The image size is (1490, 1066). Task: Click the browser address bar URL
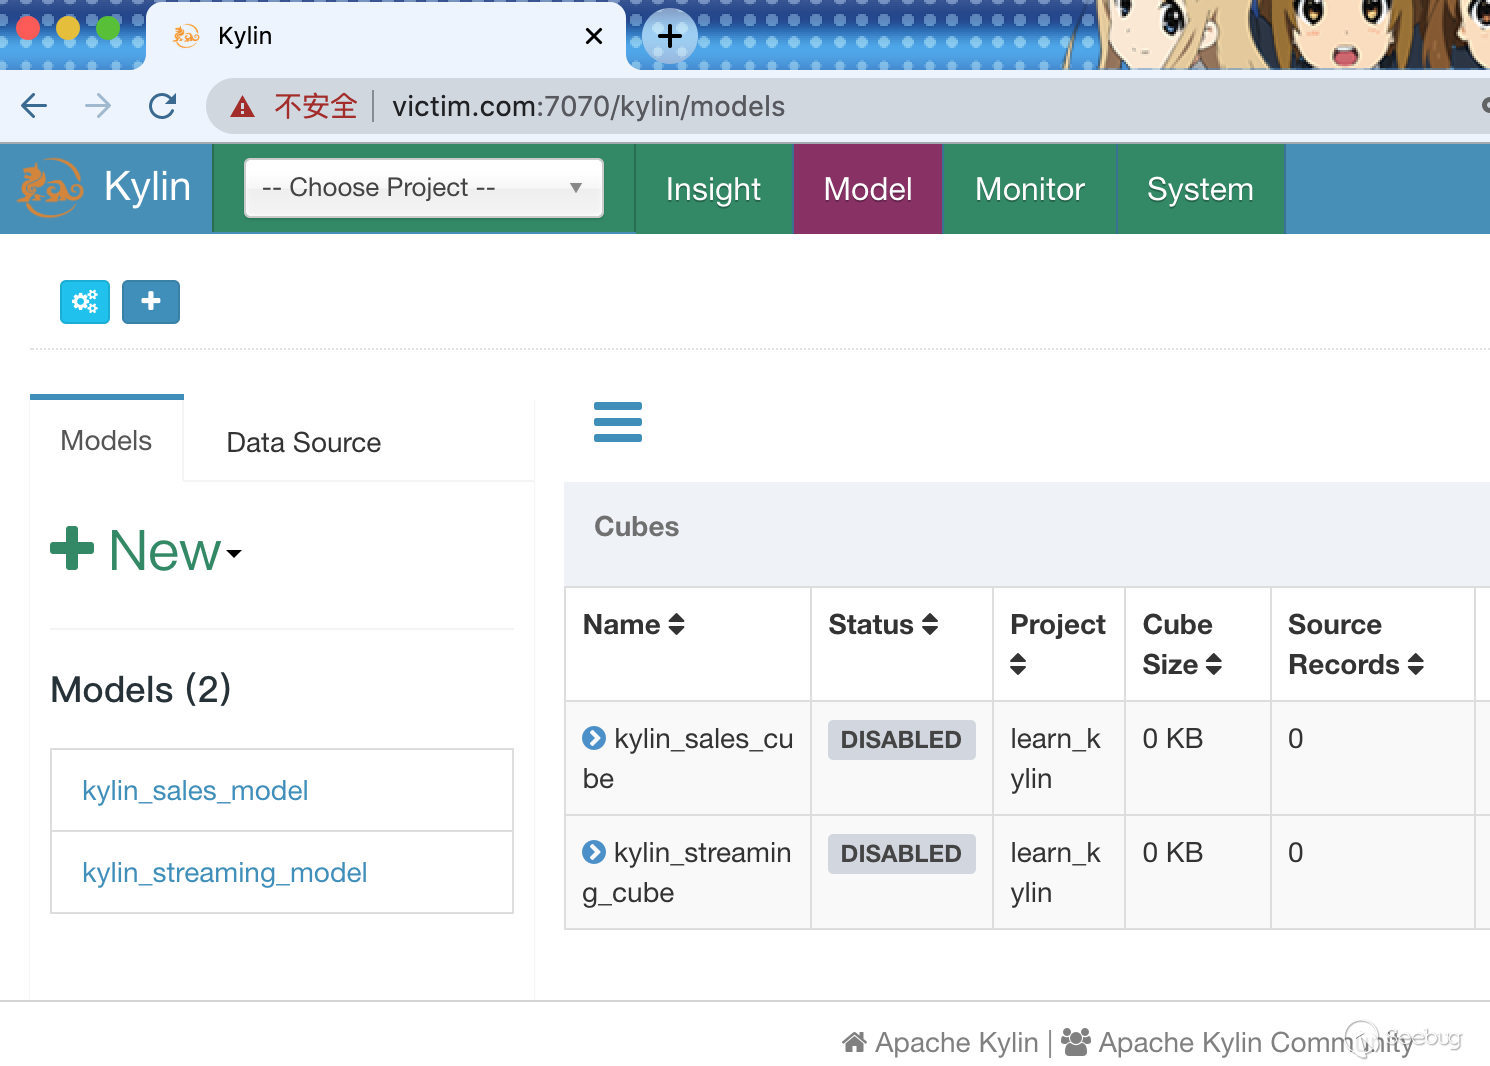point(588,107)
